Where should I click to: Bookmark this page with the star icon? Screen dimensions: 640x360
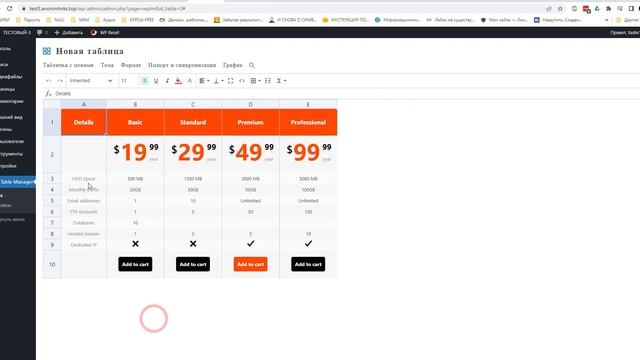point(560,9)
